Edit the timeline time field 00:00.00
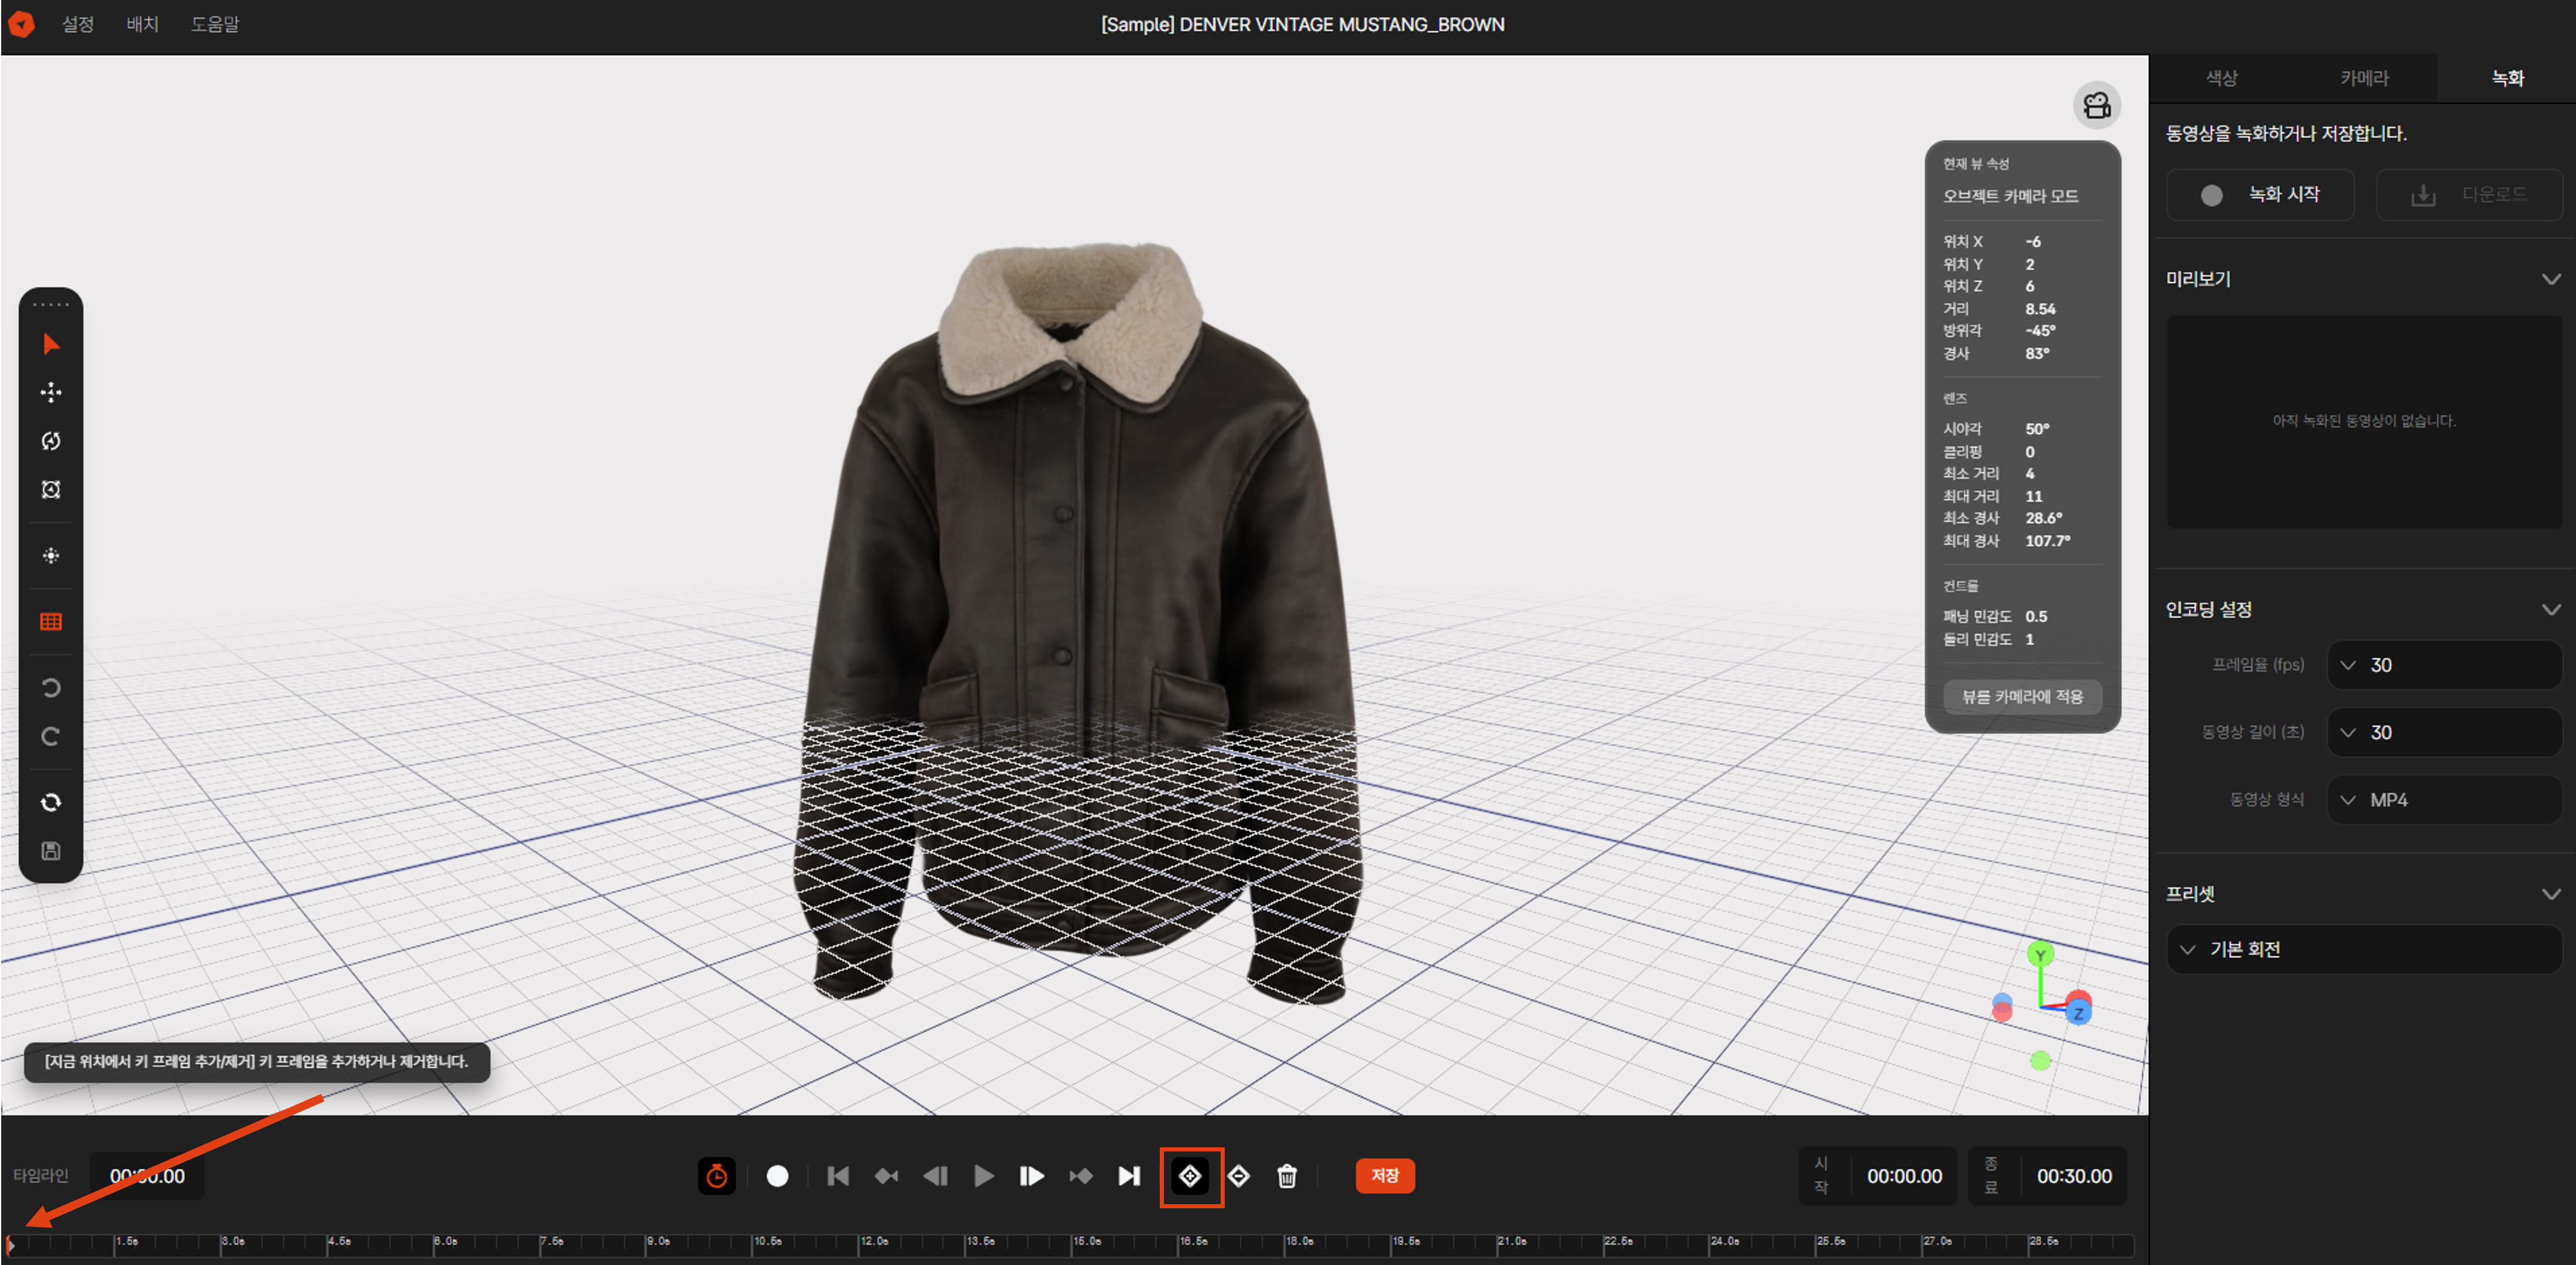Screen dimensions: 2576x1265 [x=147, y=1176]
